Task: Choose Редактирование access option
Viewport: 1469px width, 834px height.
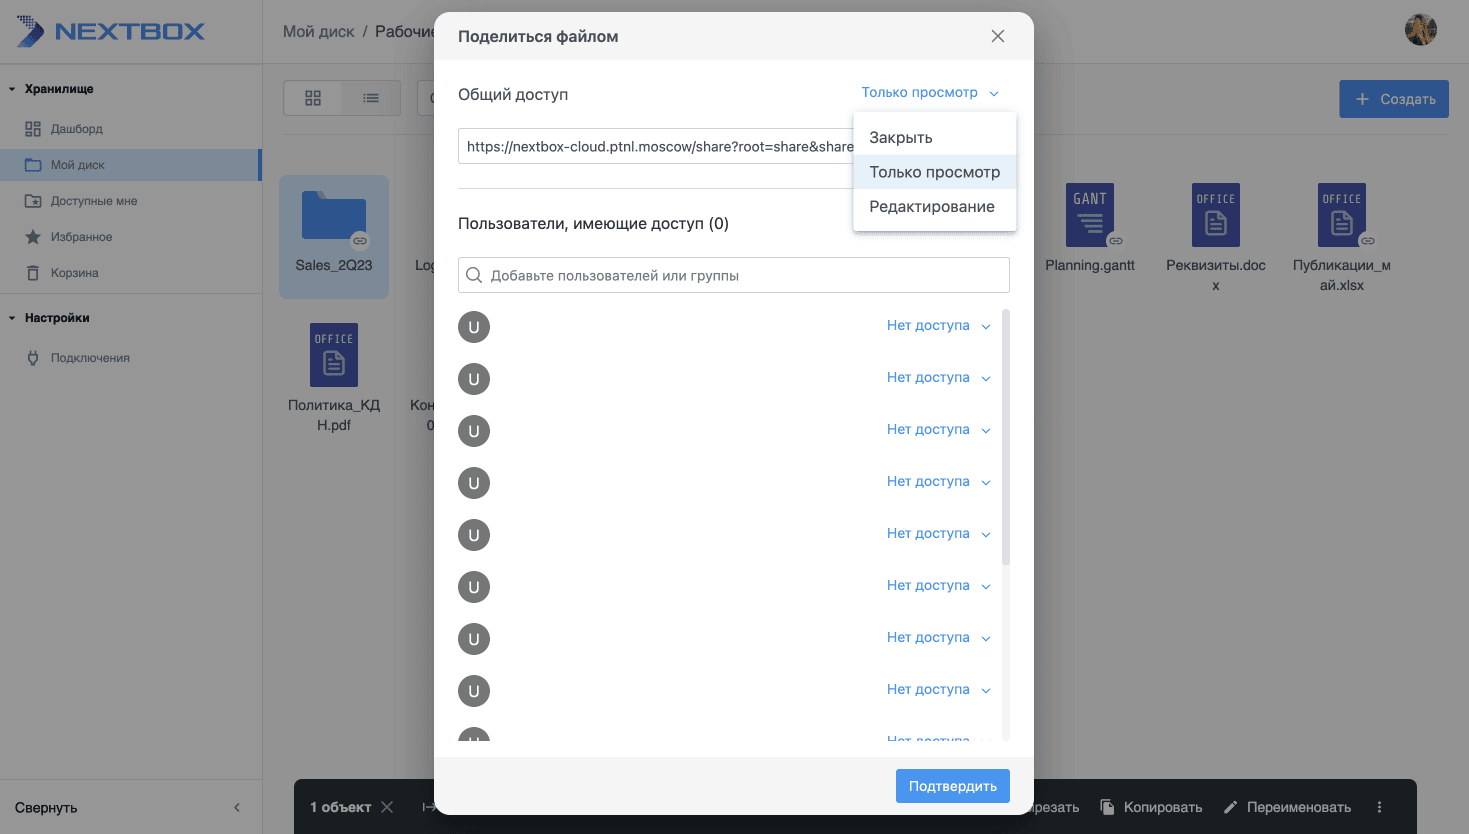Action: coord(932,207)
